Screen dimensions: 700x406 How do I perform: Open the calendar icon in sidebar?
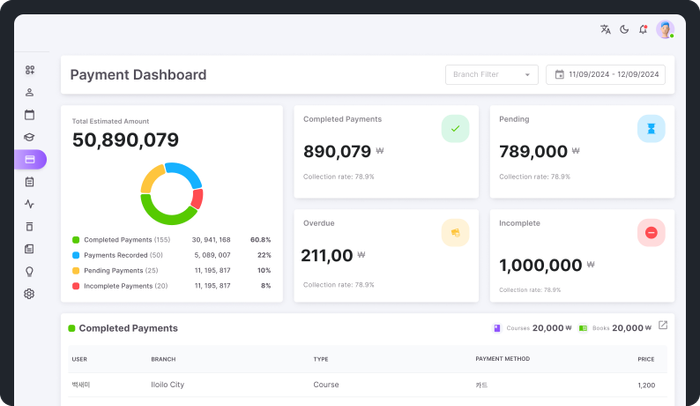29,115
